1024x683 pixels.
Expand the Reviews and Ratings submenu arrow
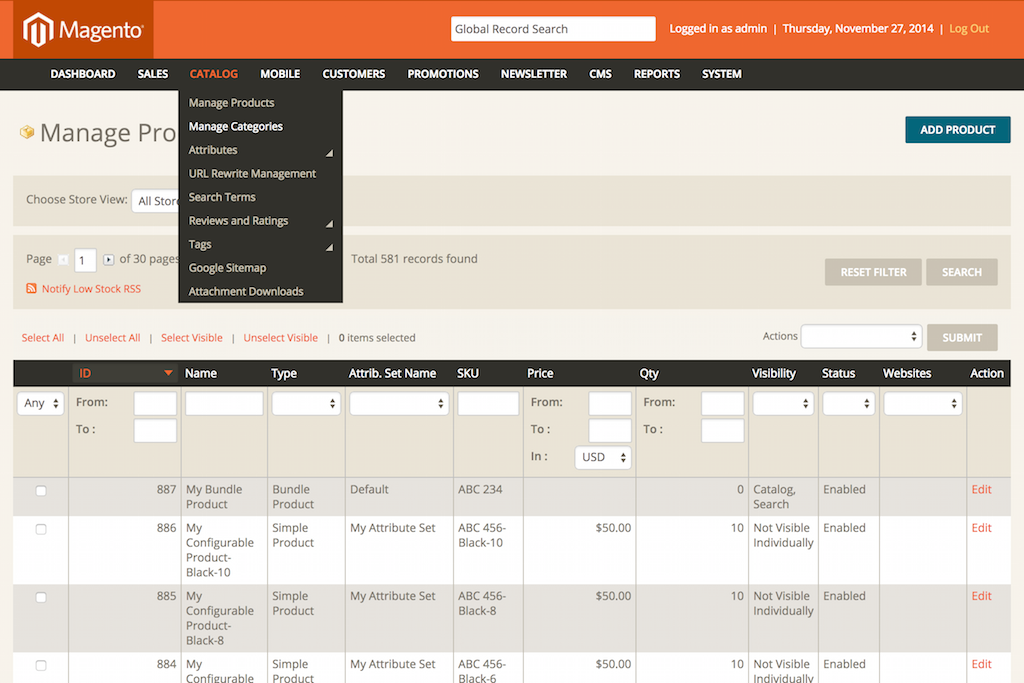click(329, 223)
